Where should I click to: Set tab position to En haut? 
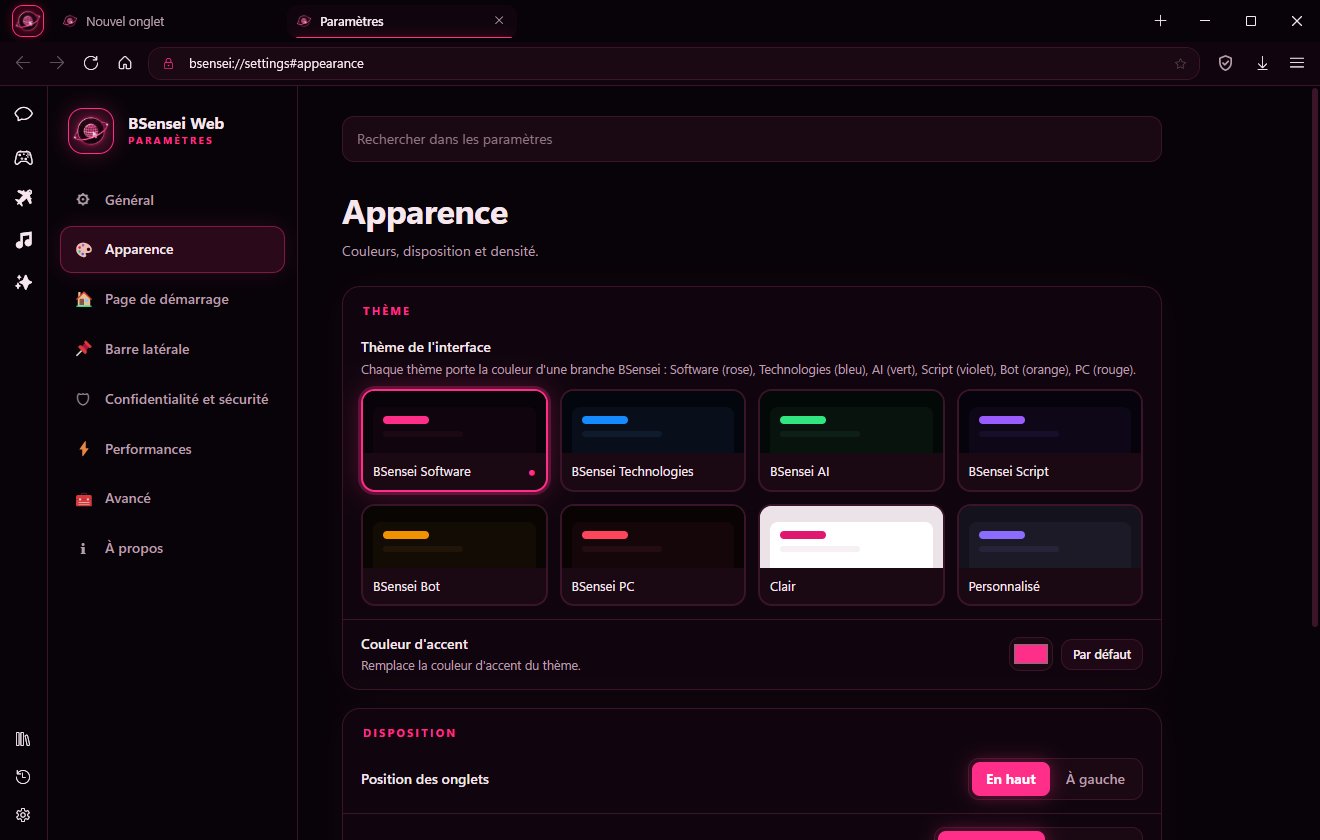[1011, 779]
